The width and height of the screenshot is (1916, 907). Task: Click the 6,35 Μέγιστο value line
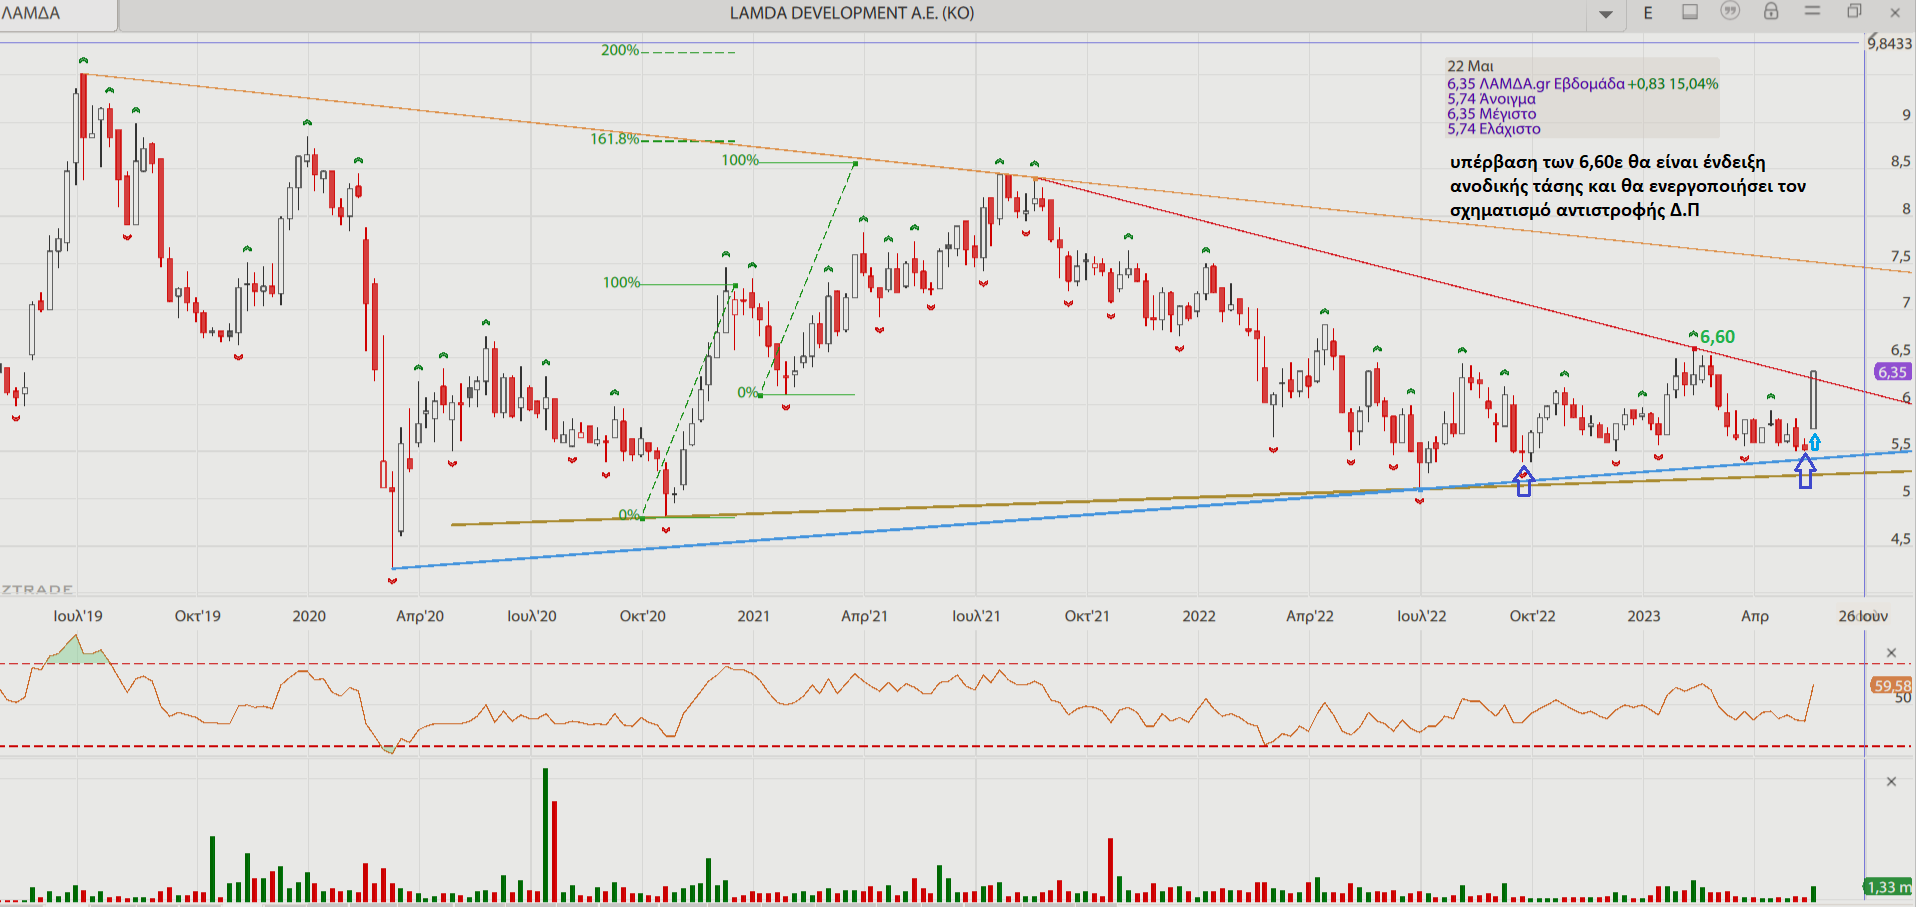[x=1491, y=114]
